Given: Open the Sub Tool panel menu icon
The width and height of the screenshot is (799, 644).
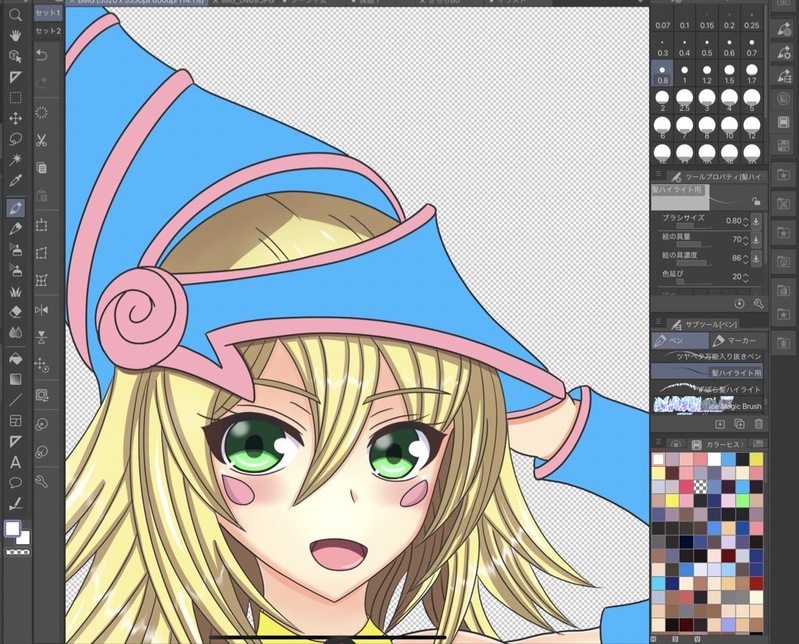Looking at the screenshot, I should tap(658, 321).
